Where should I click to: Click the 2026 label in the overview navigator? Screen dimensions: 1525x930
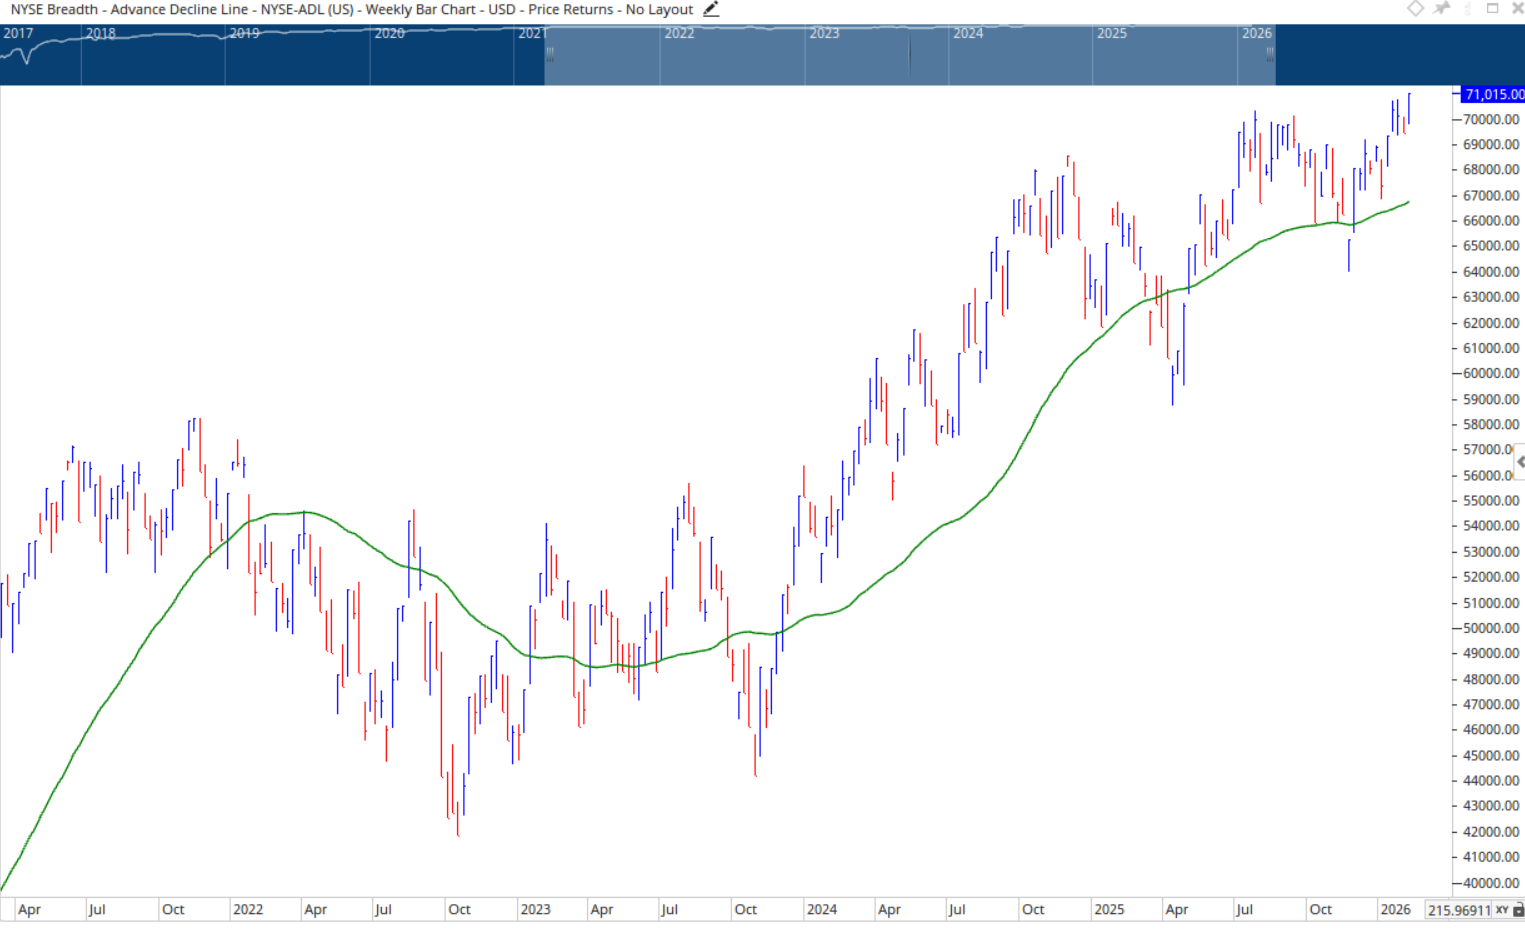pos(1256,33)
